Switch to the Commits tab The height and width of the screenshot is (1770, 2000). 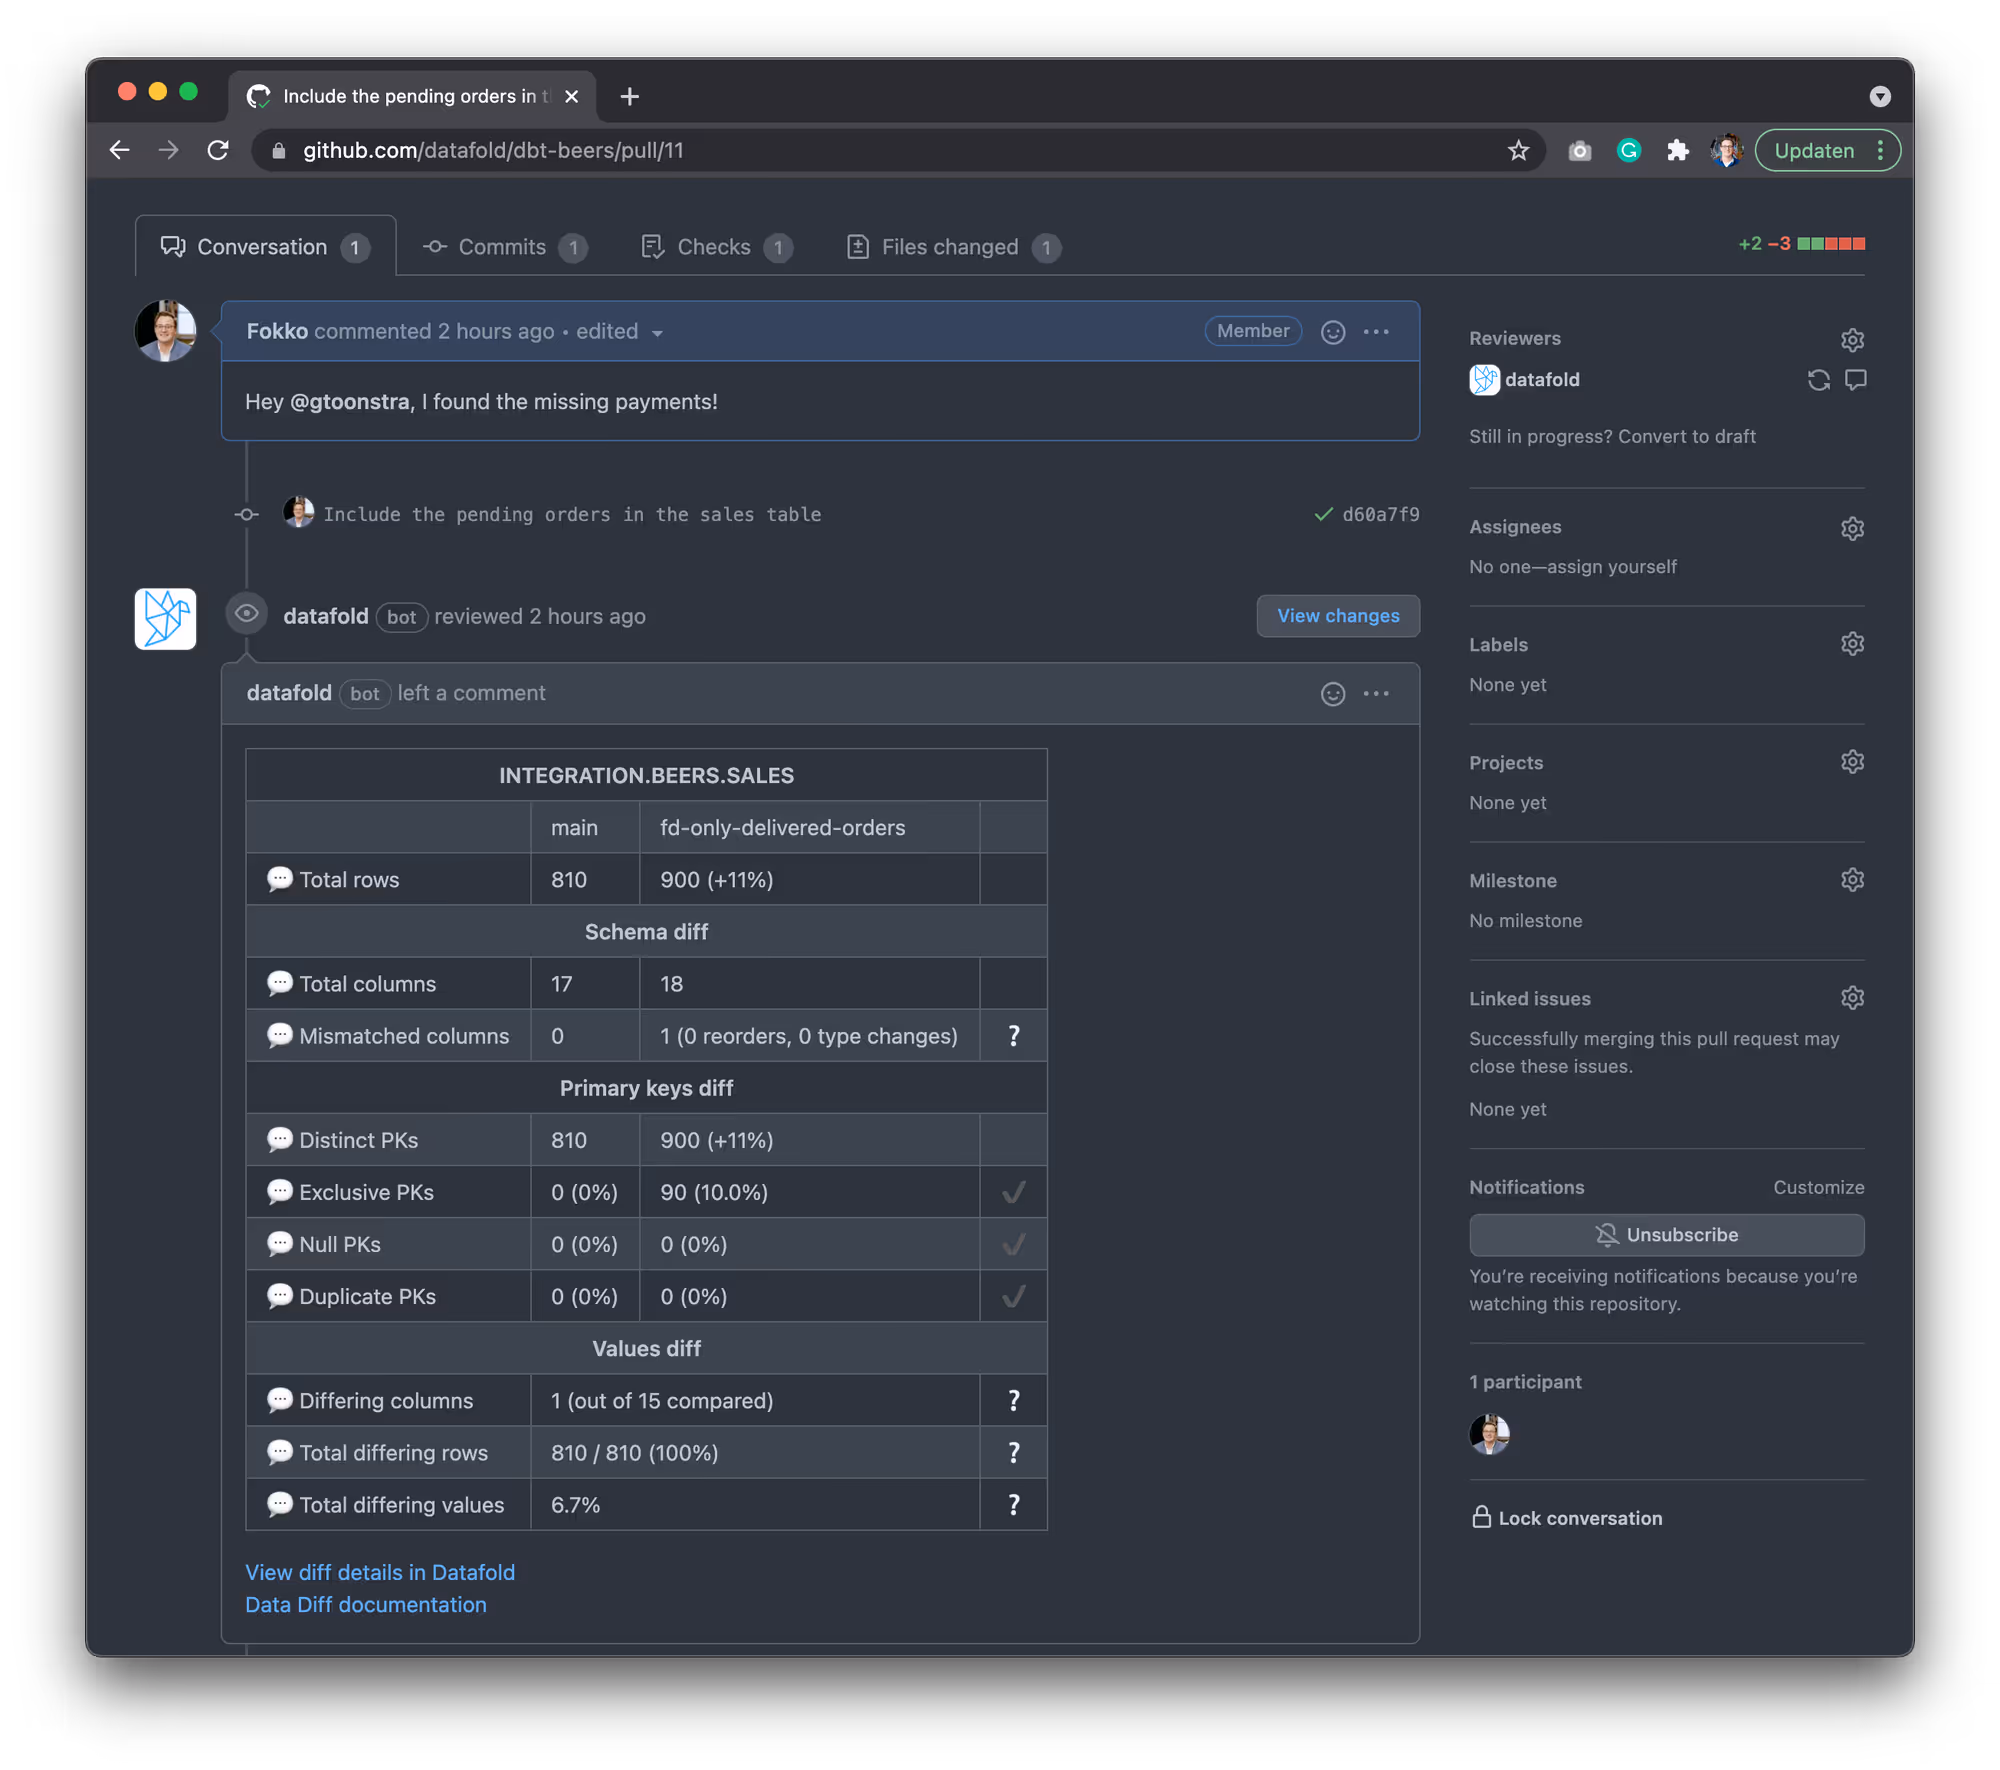pyautogui.click(x=504, y=247)
